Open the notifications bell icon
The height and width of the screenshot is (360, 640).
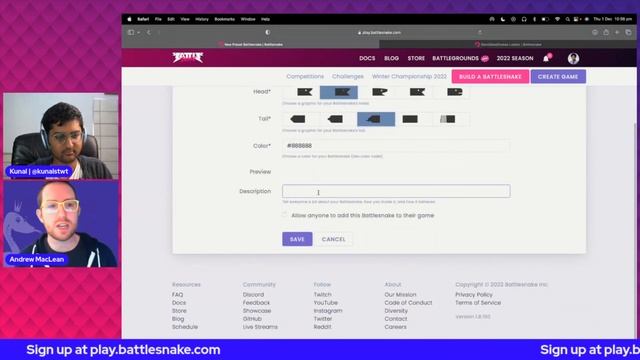(547, 58)
